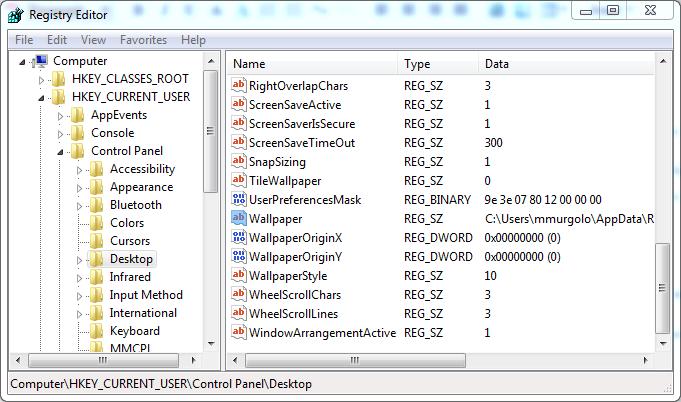
Task: Open the Edit menu
Action: (57, 40)
